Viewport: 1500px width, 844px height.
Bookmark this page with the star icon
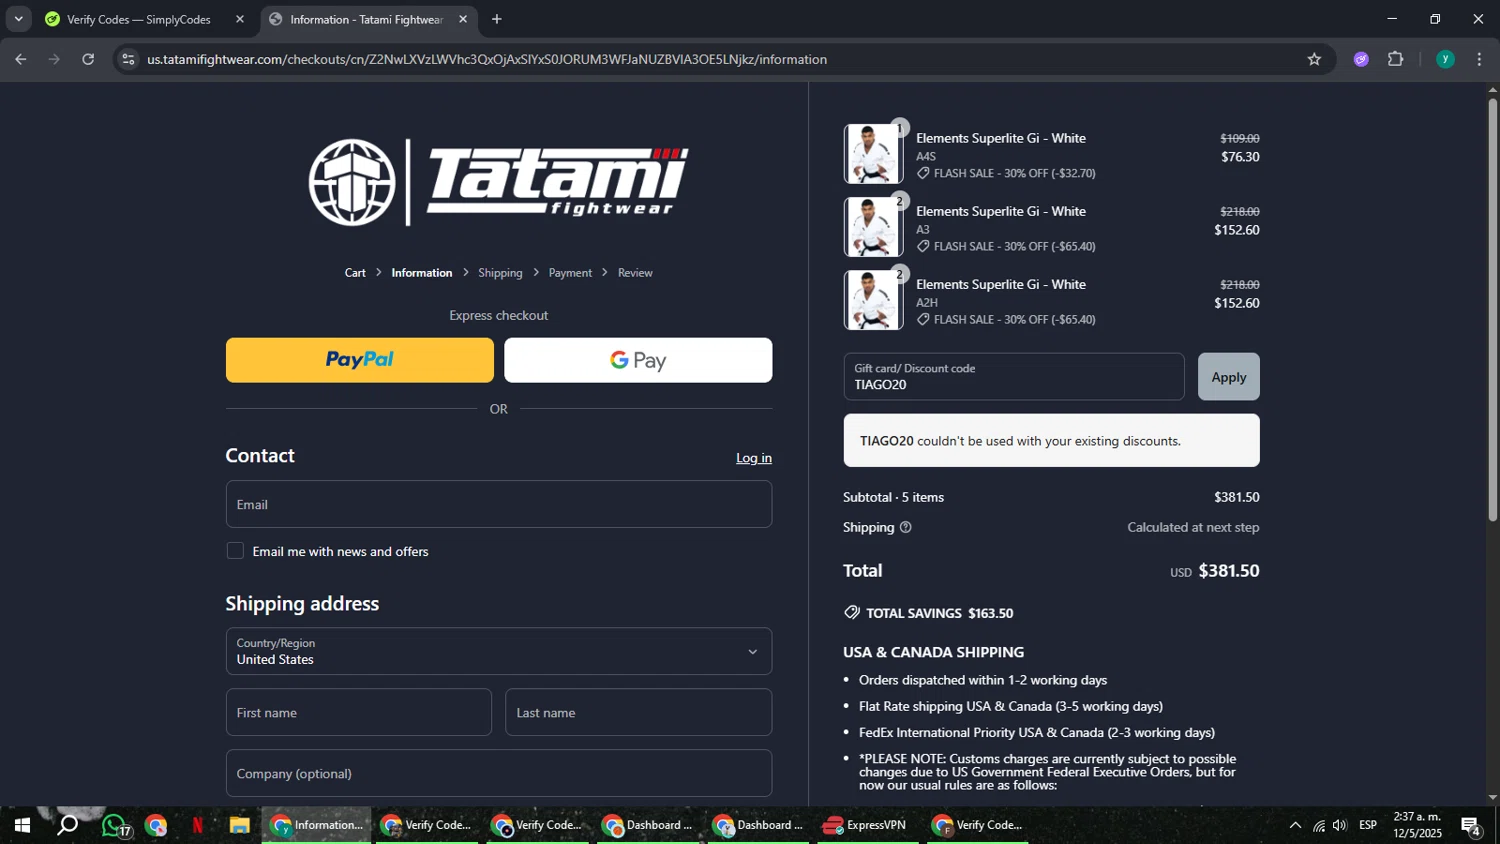1314,59
